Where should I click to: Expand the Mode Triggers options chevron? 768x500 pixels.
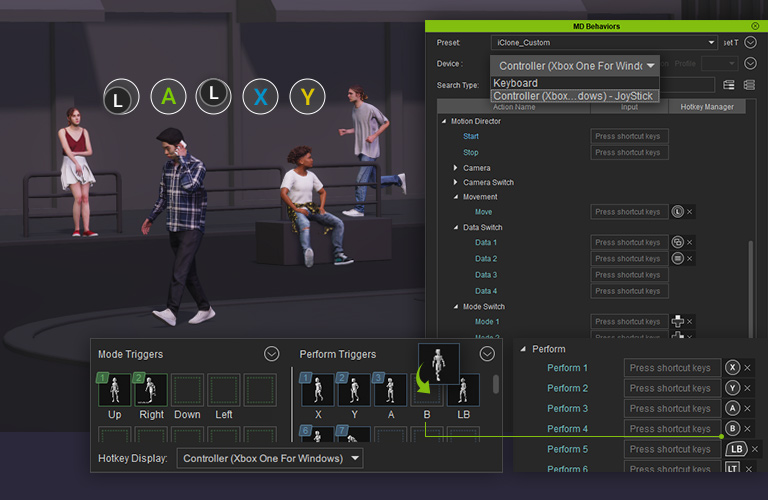[x=271, y=354]
